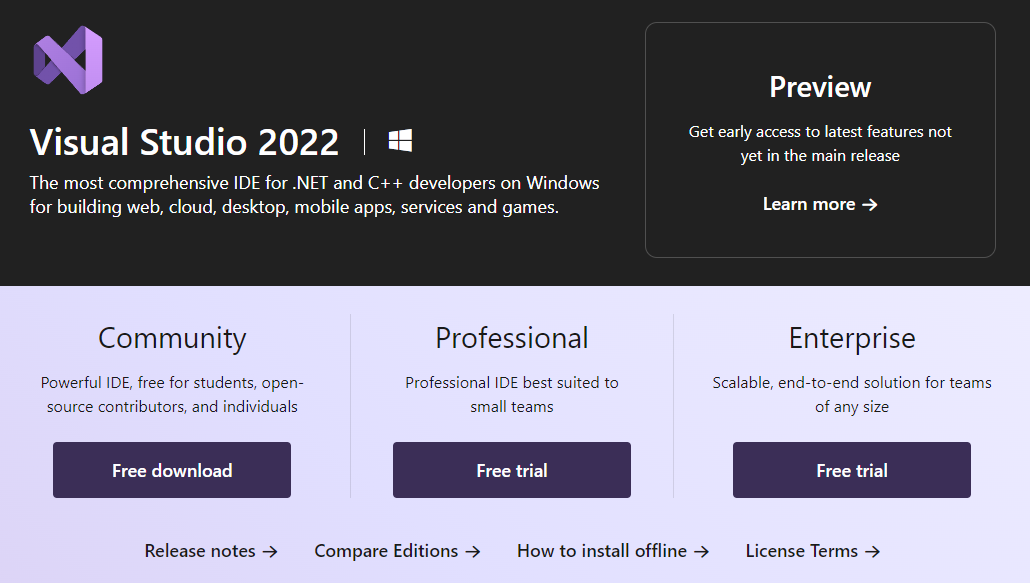Image resolution: width=1030 pixels, height=583 pixels.
Task: Click Free download for Community edition
Action: point(171,469)
